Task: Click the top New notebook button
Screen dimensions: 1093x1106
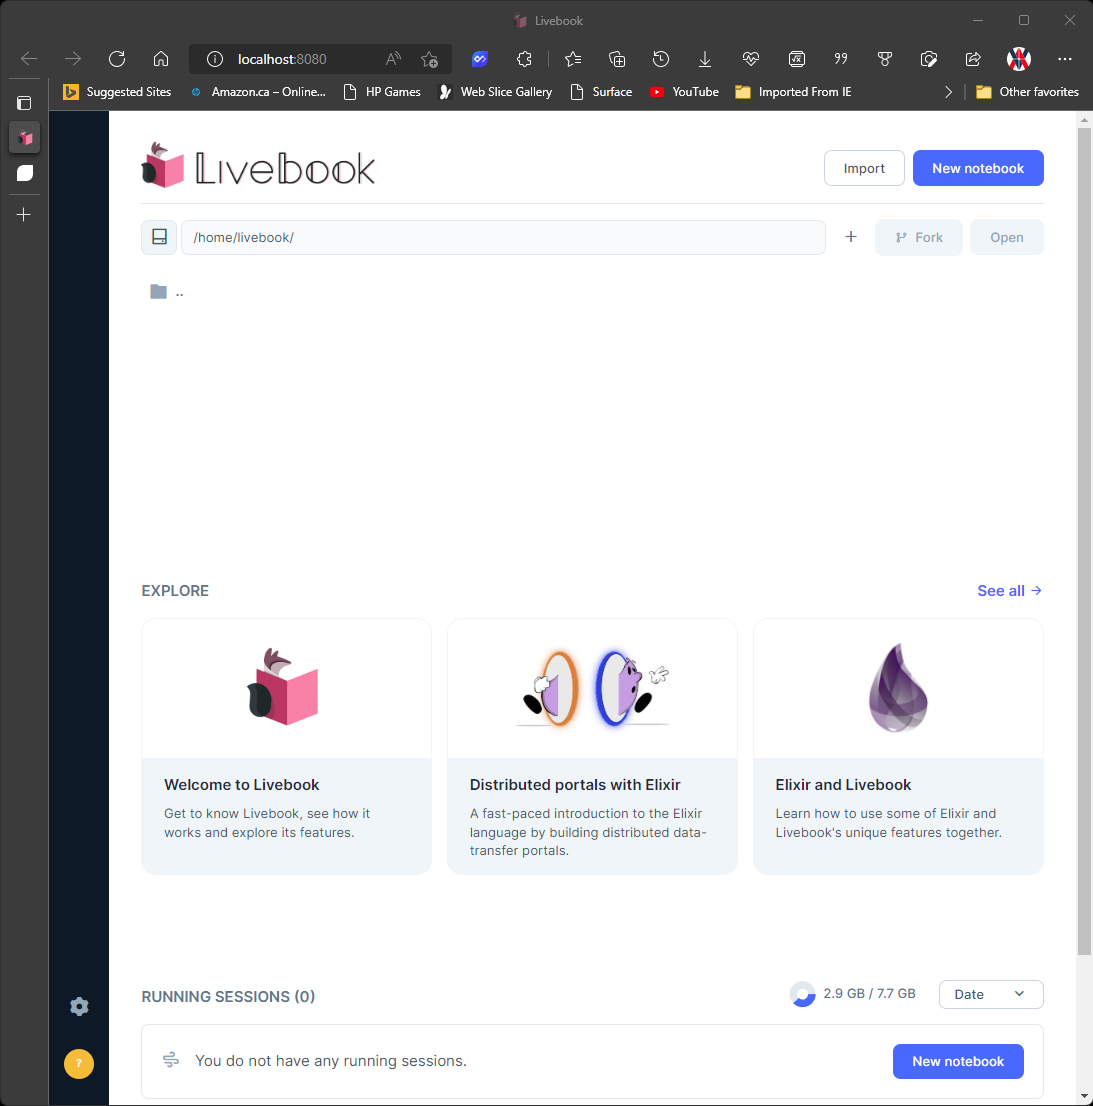Action: (x=978, y=169)
